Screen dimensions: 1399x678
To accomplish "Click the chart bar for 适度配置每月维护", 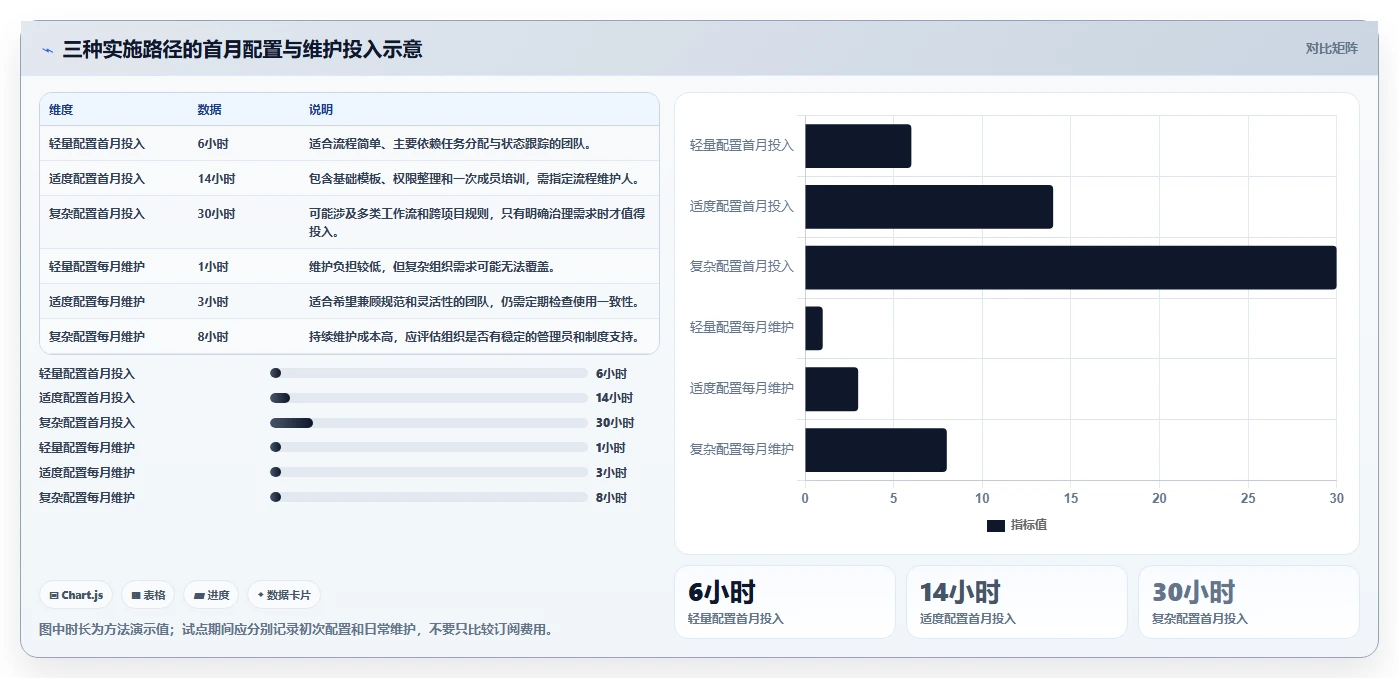I will pos(831,389).
